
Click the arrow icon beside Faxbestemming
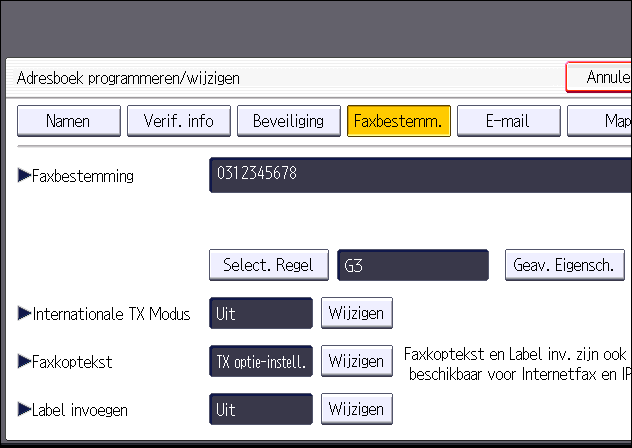click(25, 176)
